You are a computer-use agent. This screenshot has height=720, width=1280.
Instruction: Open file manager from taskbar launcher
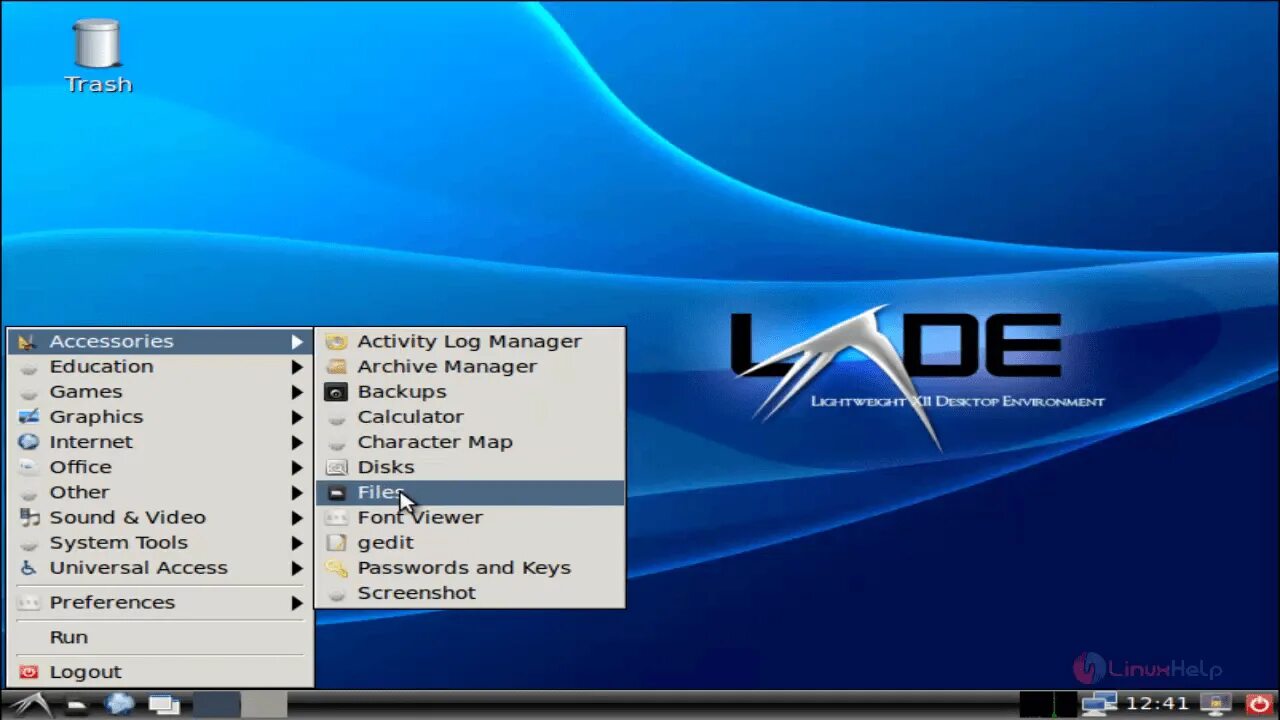(x=78, y=705)
